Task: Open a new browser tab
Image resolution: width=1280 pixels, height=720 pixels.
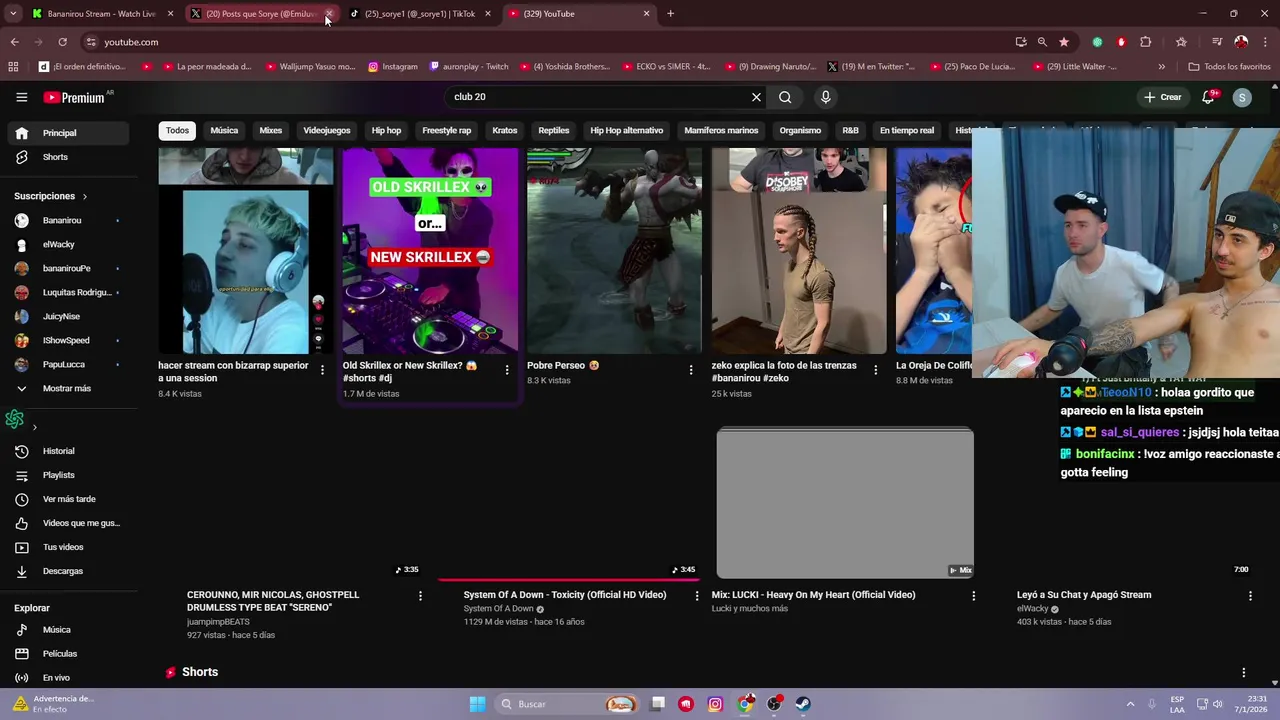Action: click(x=670, y=14)
